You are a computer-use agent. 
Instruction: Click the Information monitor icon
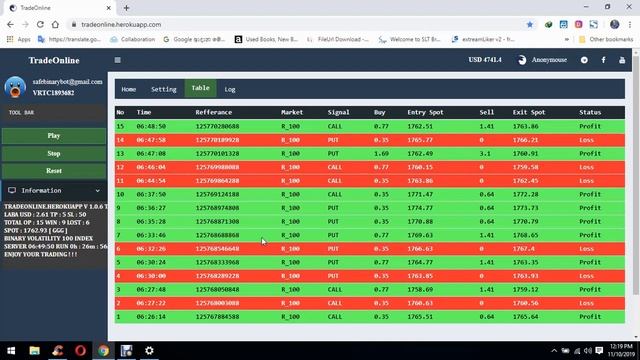12,191
